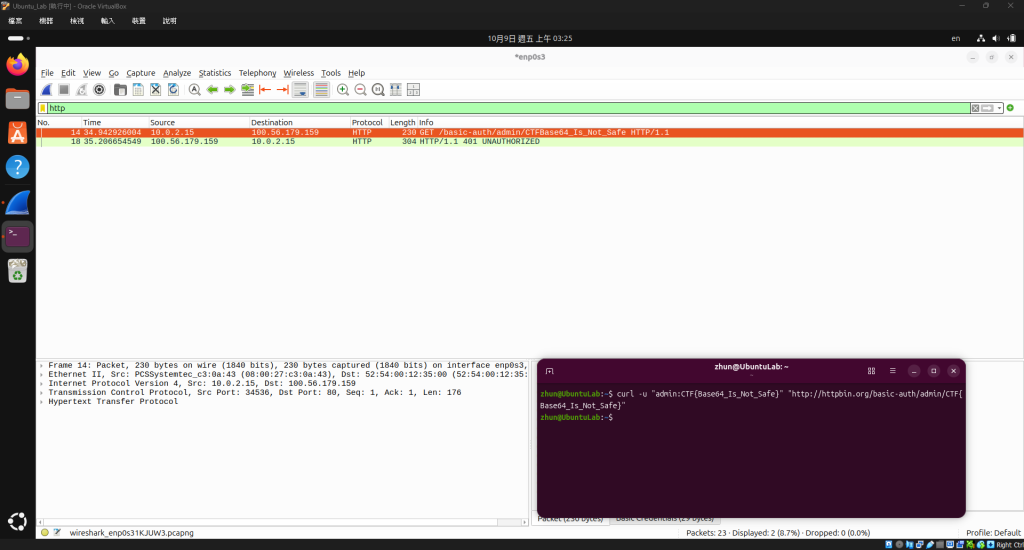Expand Frame 14 details

click(x=42, y=366)
